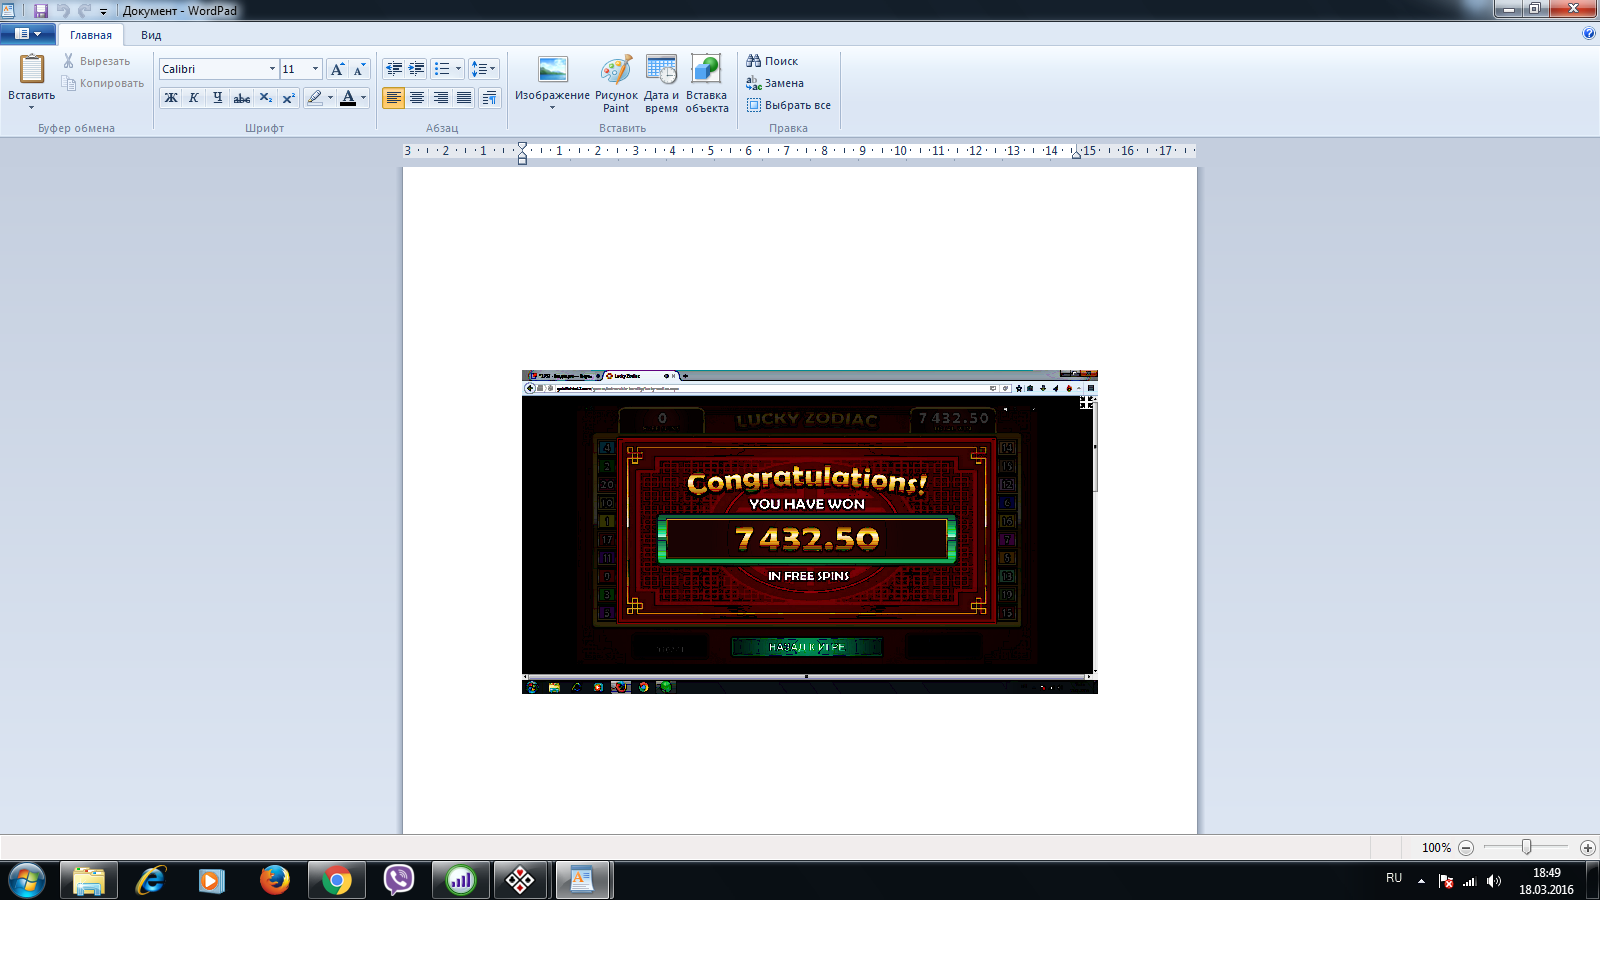The width and height of the screenshot is (1600, 966).
Task: Open the Viber app from the taskbar
Action: [399, 880]
